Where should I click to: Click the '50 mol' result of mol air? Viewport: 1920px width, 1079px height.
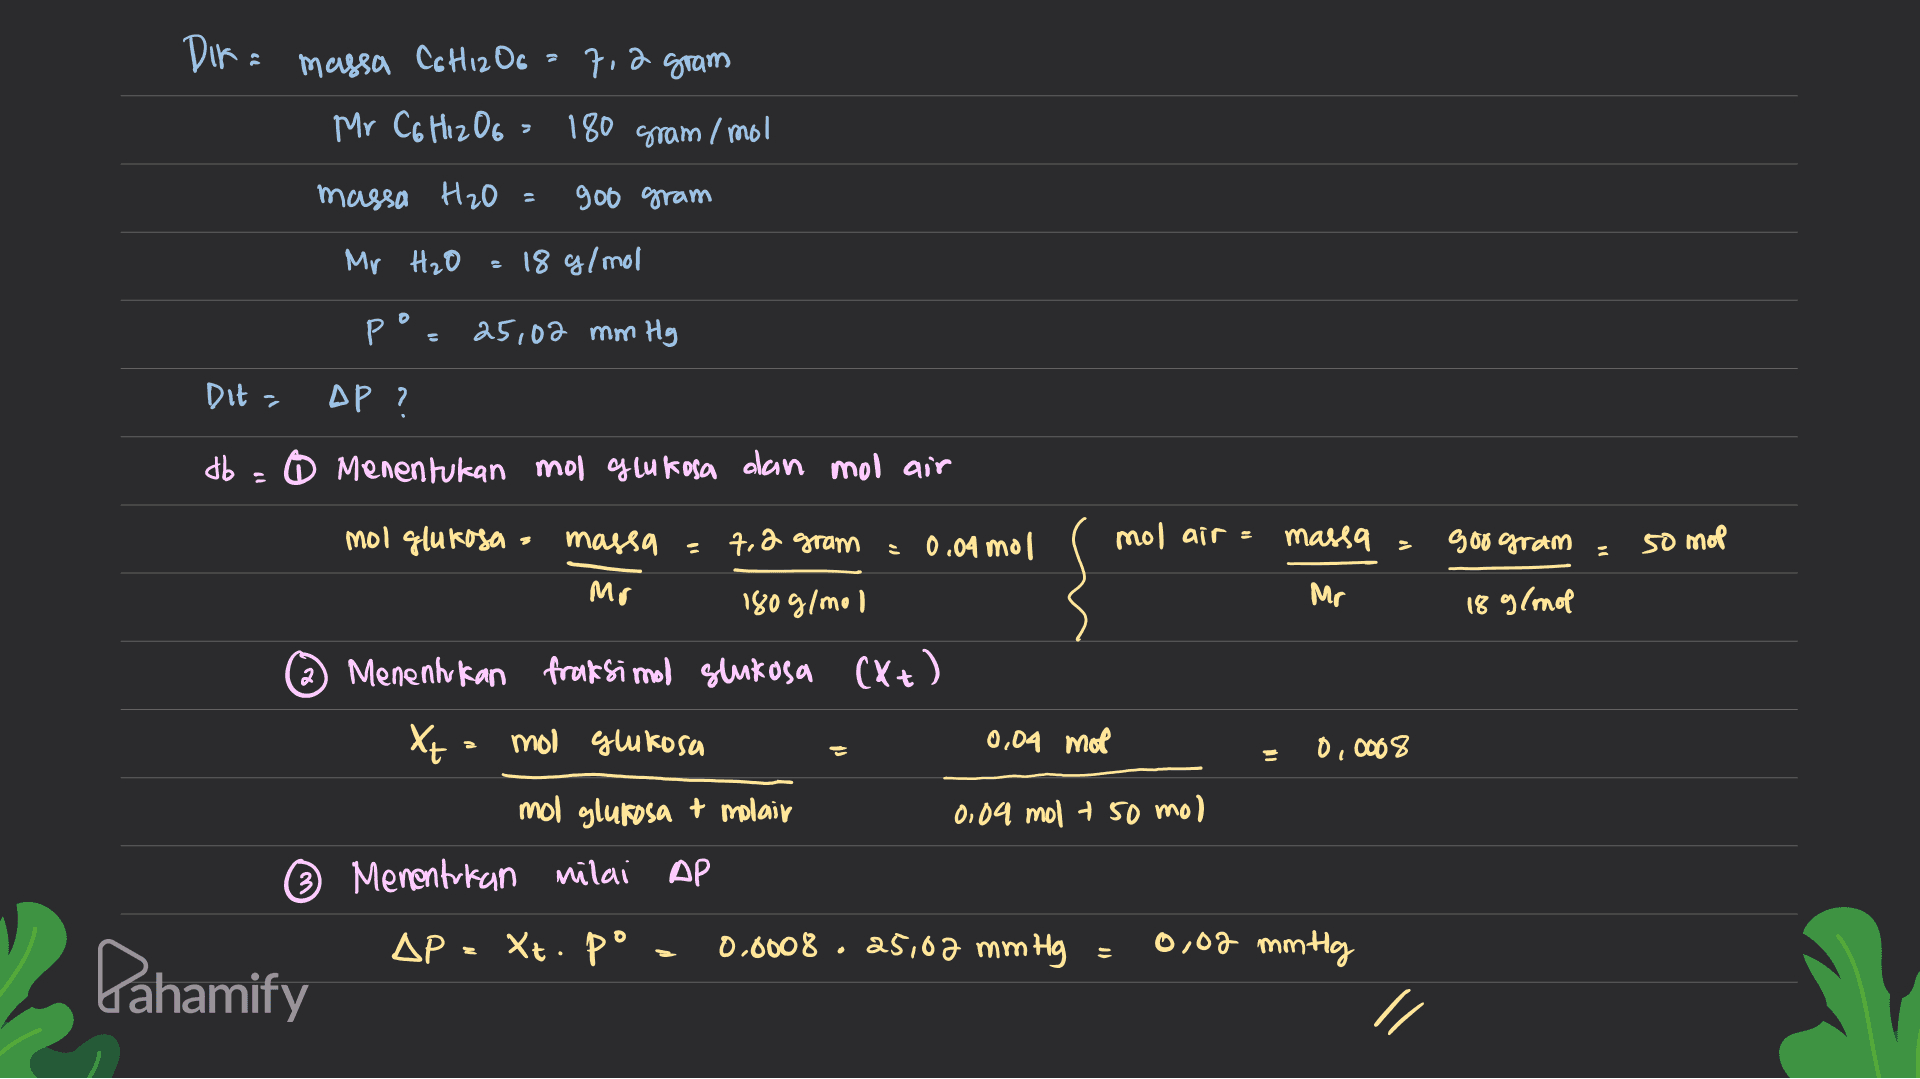(x=1683, y=541)
